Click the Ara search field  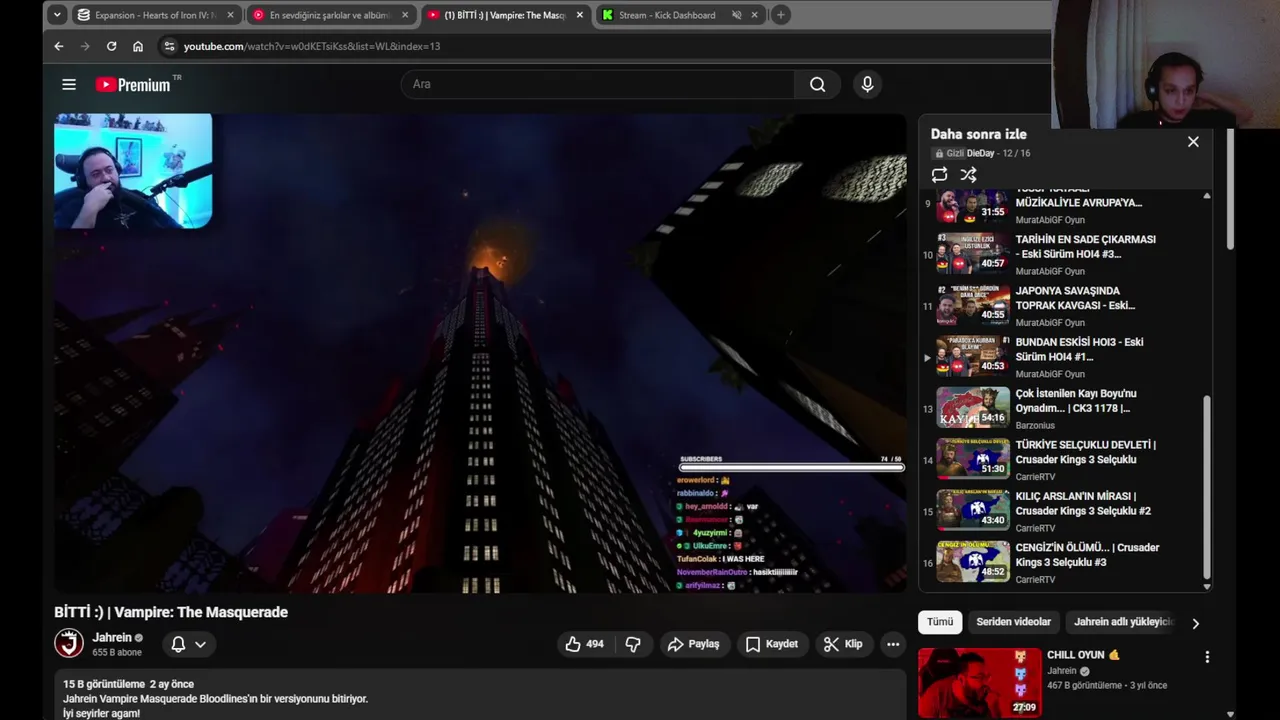[598, 84]
